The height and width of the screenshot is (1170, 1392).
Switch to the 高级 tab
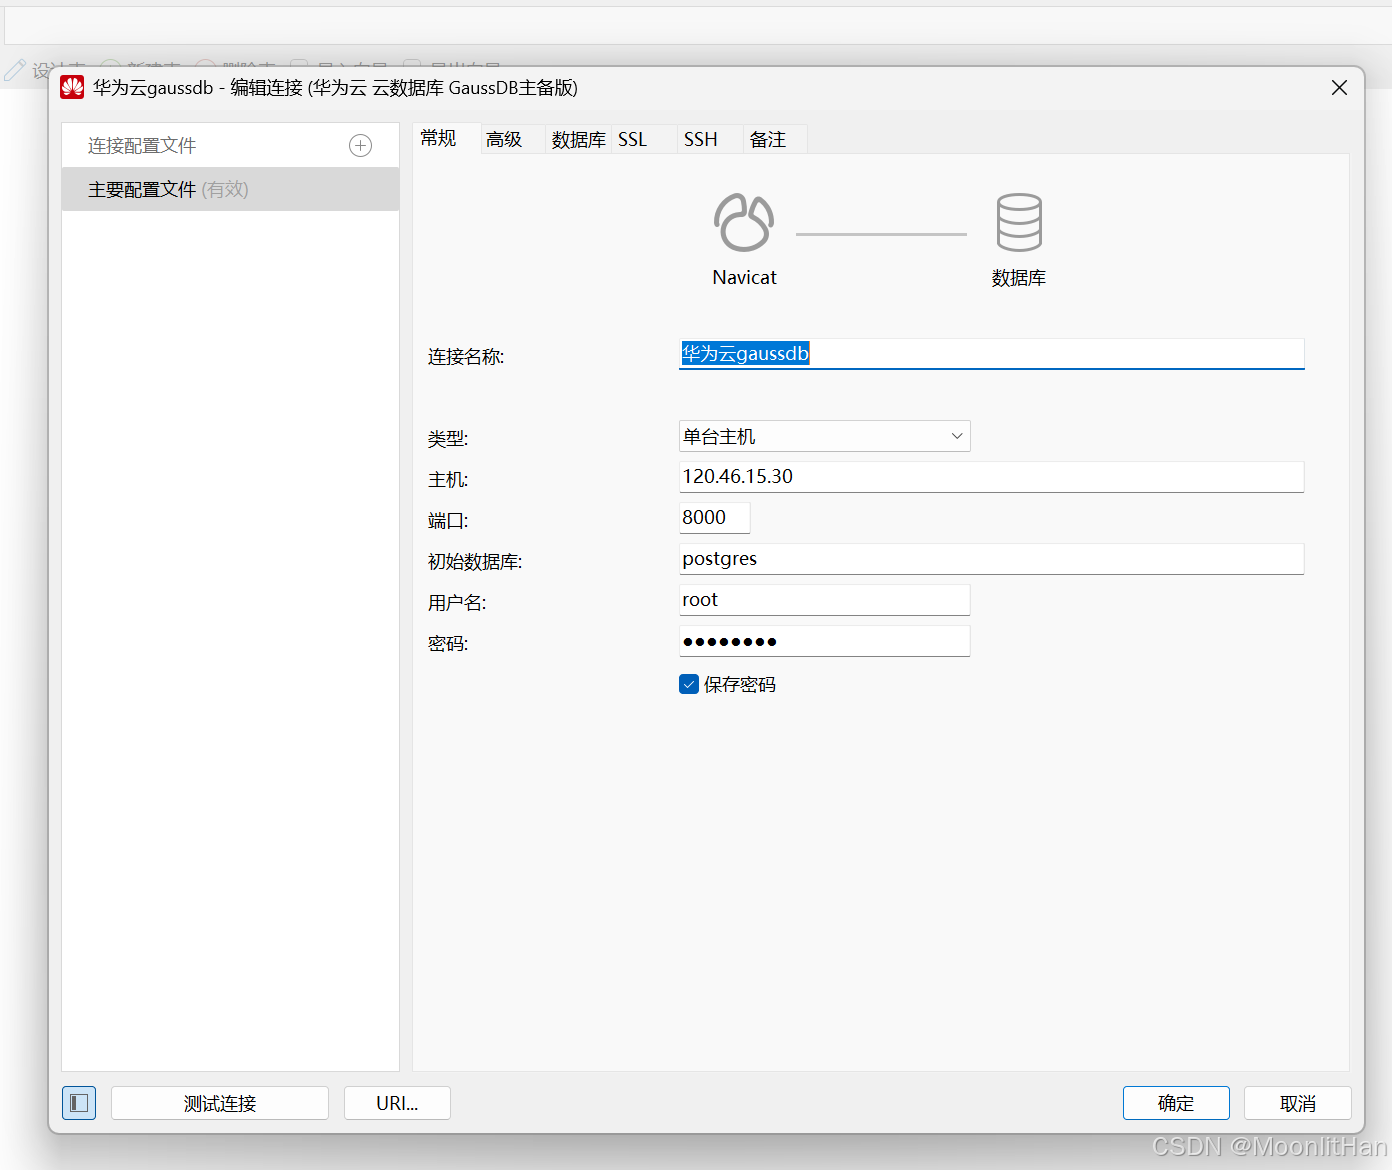504,138
